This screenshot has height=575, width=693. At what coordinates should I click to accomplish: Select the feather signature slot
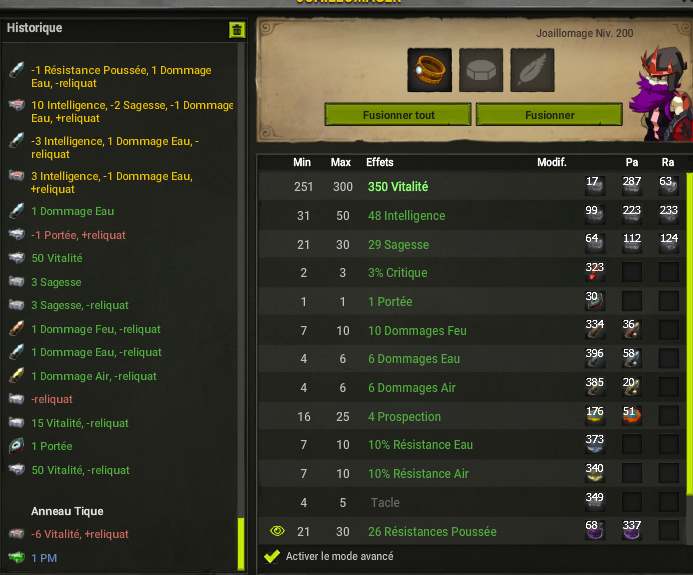tap(532, 70)
